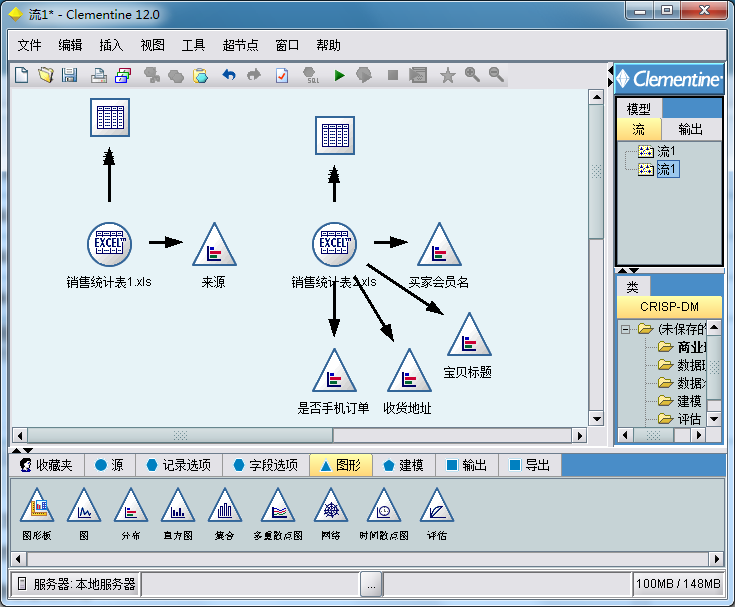Pick the 直方图 node from the palette

178,506
